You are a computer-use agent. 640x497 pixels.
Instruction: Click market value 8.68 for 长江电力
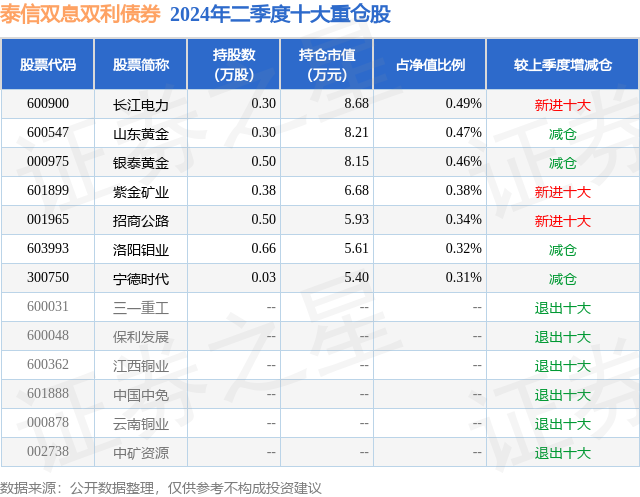(356, 104)
